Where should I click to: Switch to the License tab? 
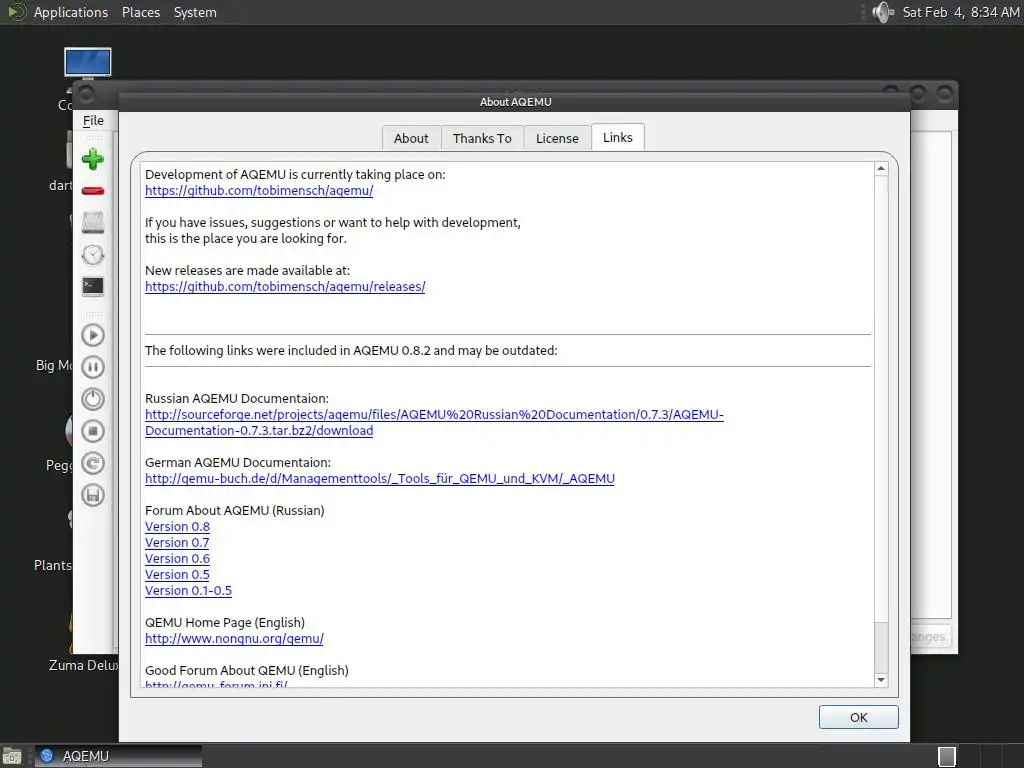click(557, 138)
